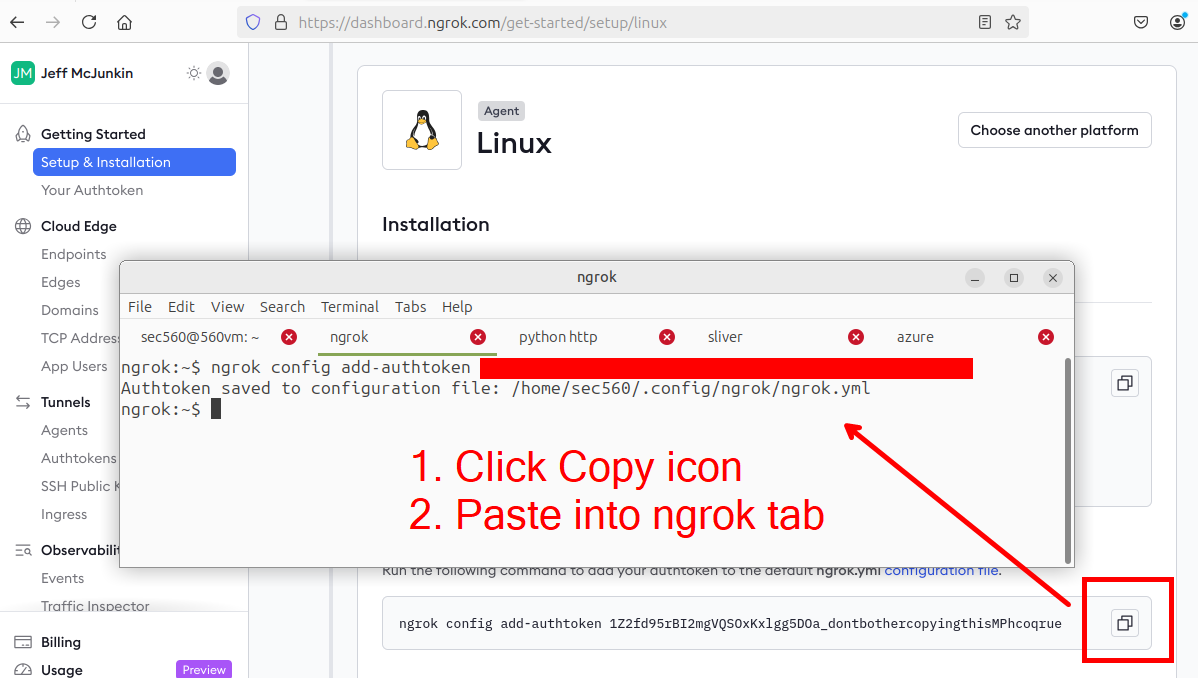Click the browser reload icon
The image size is (1198, 678).
point(89,22)
